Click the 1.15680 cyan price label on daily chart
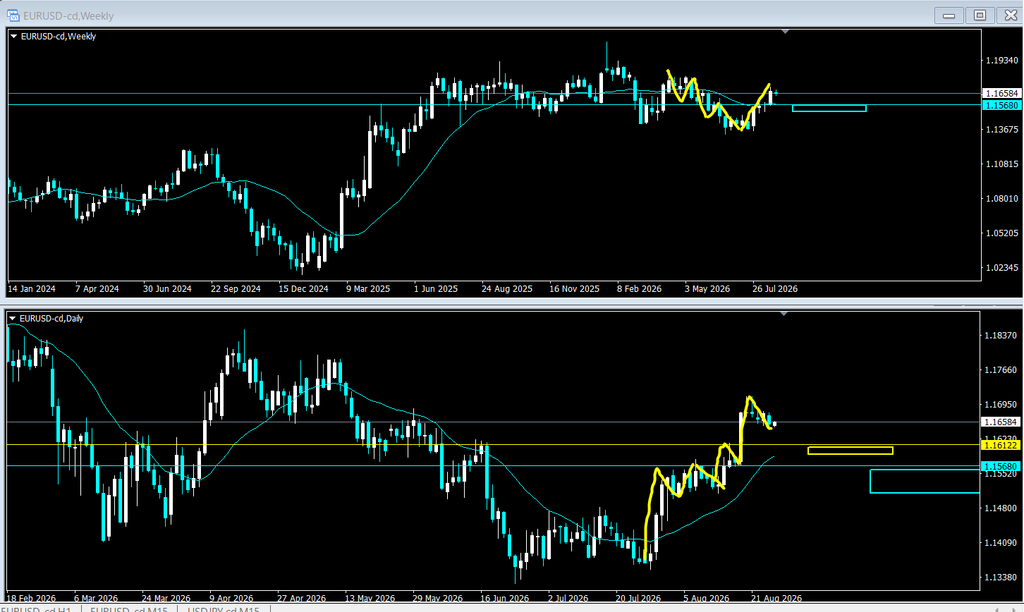Viewport: 1024px width, 612px height. tap(1001, 466)
